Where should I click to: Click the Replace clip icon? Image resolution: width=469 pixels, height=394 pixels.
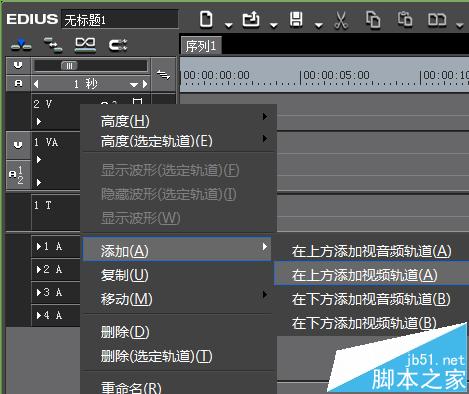coord(437,20)
